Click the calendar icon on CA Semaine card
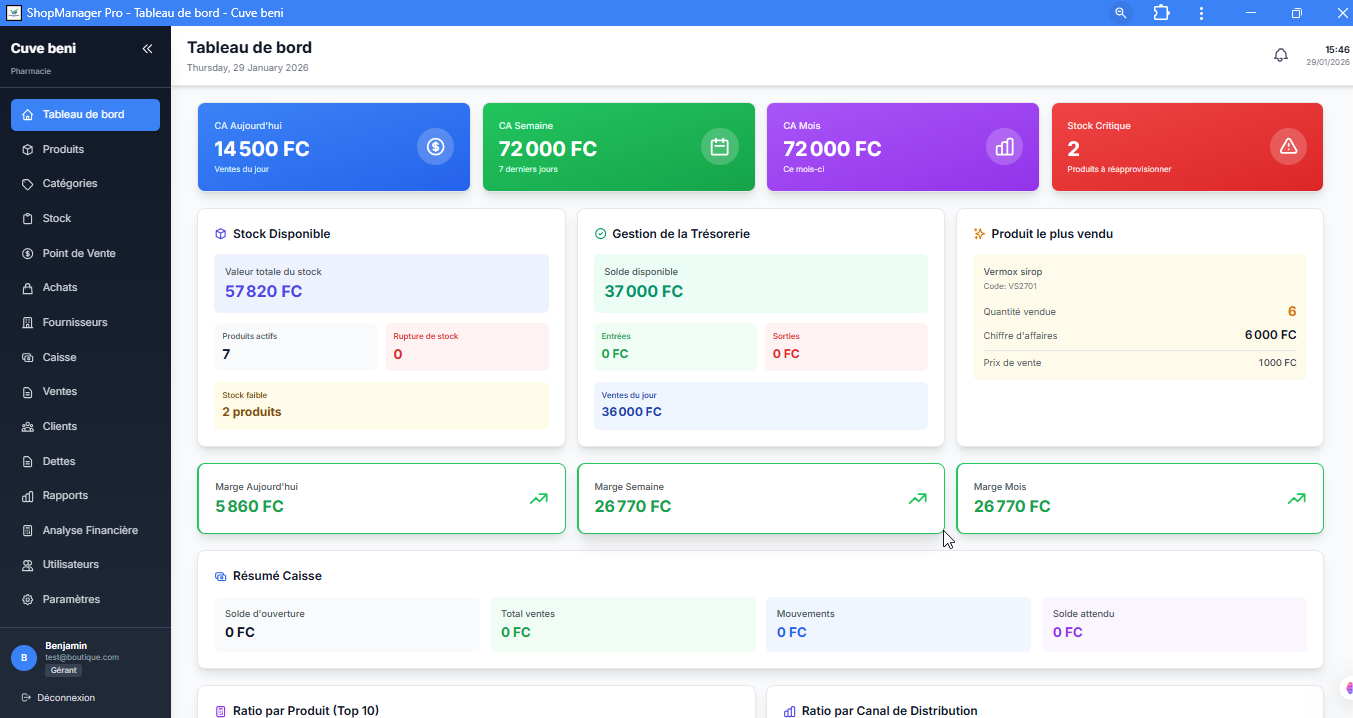 coord(719,147)
